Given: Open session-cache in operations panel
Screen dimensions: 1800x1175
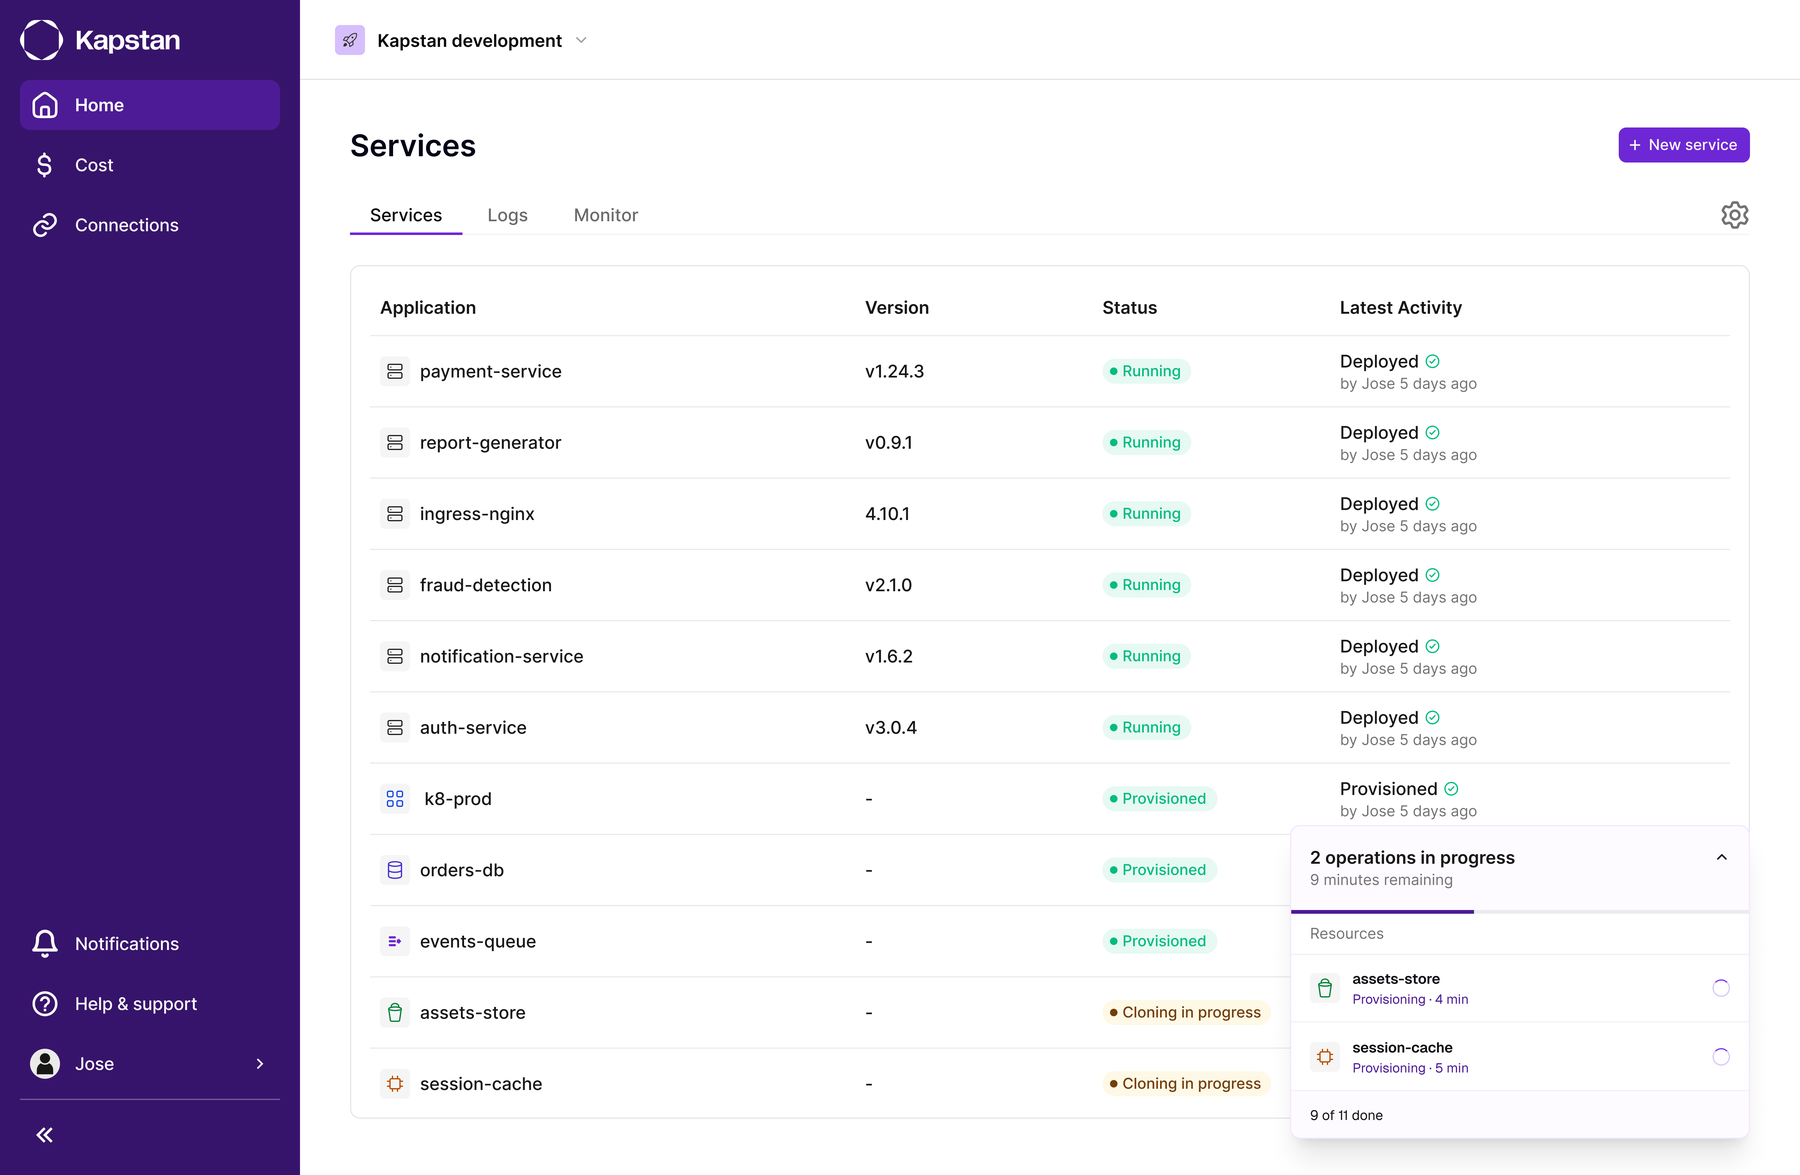Looking at the screenshot, I should (x=1520, y=1057).
